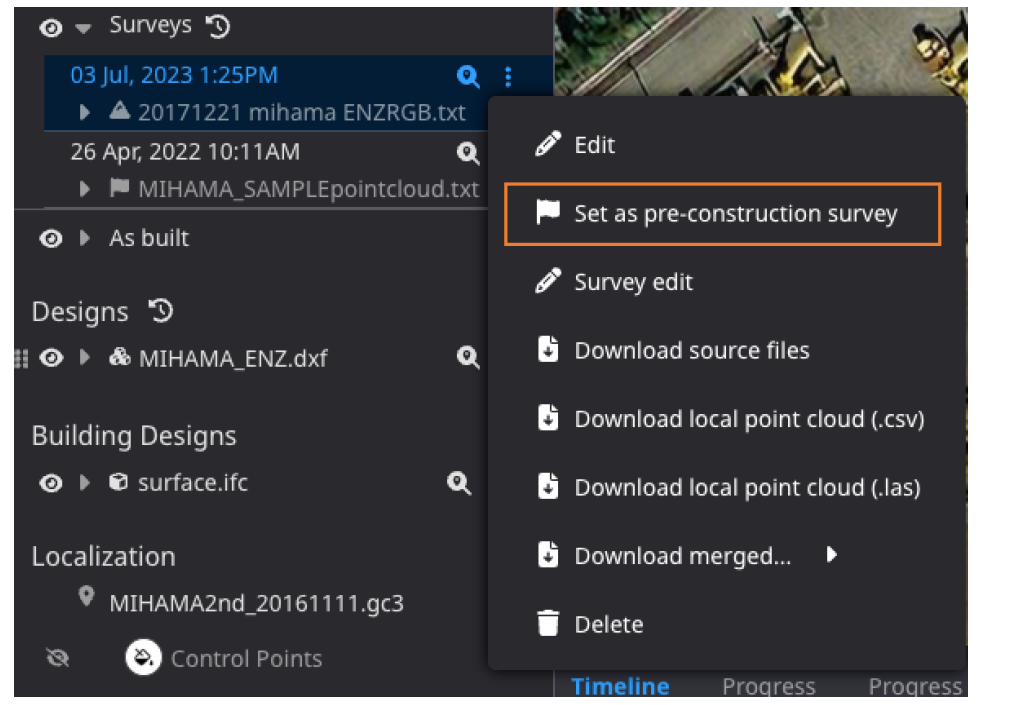This screenshot has width=1012, height=705.
Task: Expand the As built group
Action: [85, 238]
